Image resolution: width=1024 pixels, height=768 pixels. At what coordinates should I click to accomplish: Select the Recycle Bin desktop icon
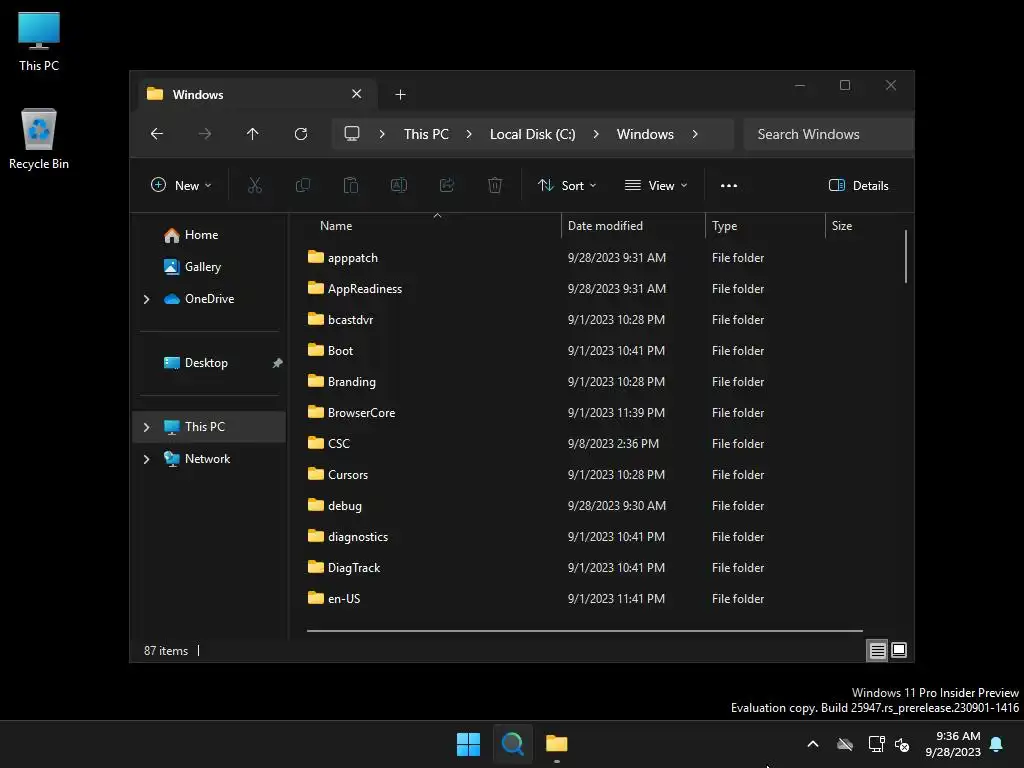[x=39, y=139]
